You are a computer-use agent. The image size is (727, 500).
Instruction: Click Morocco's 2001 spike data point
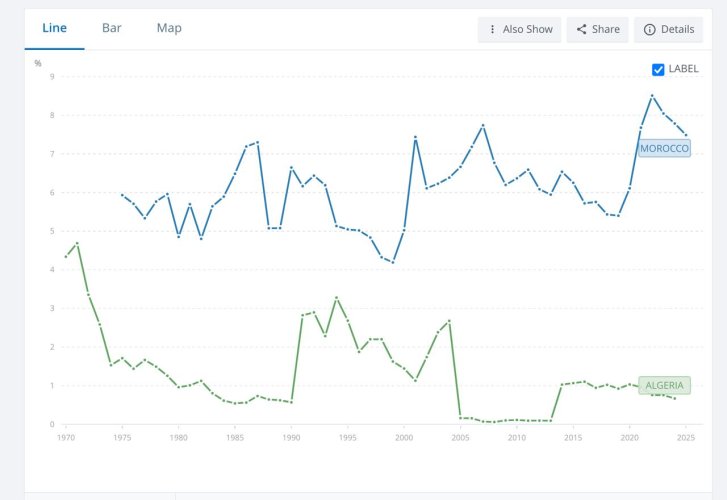tap(415, 137)
